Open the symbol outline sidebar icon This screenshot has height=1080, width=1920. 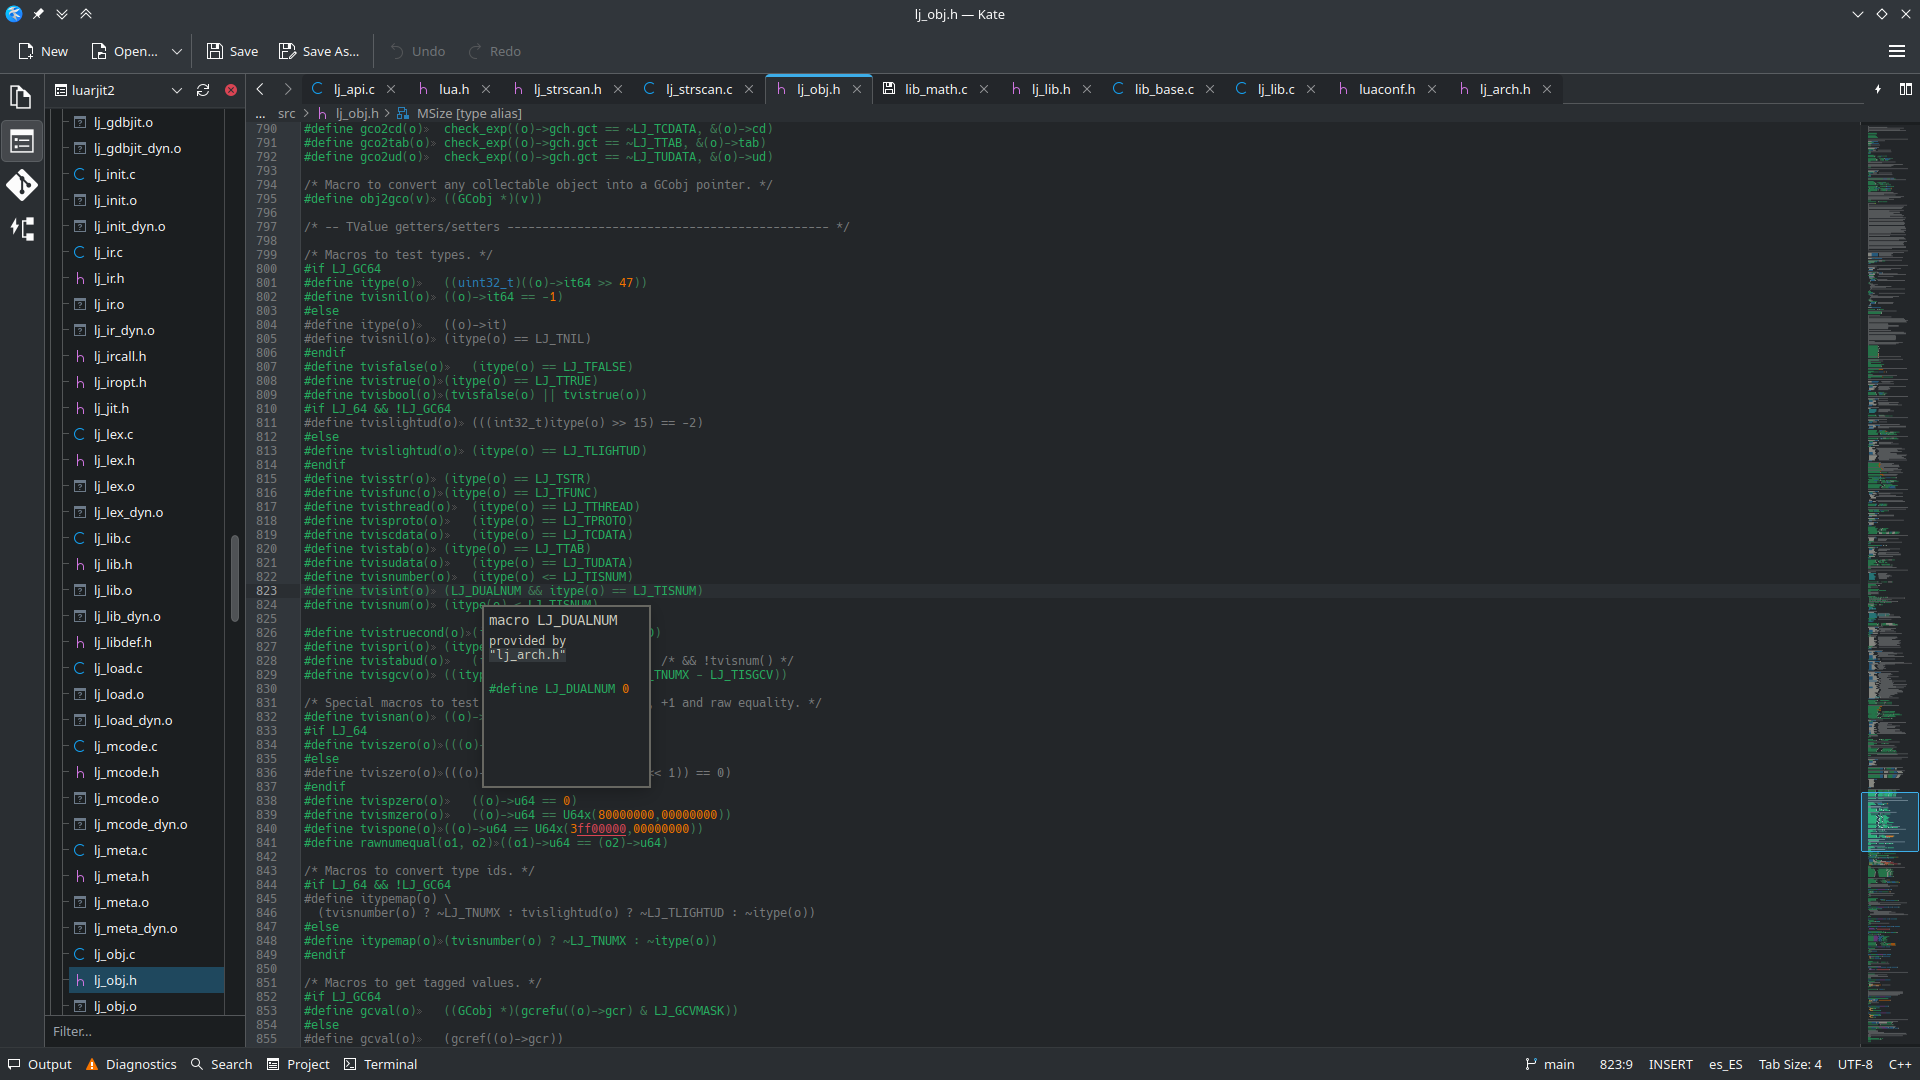tap(21, 229)
